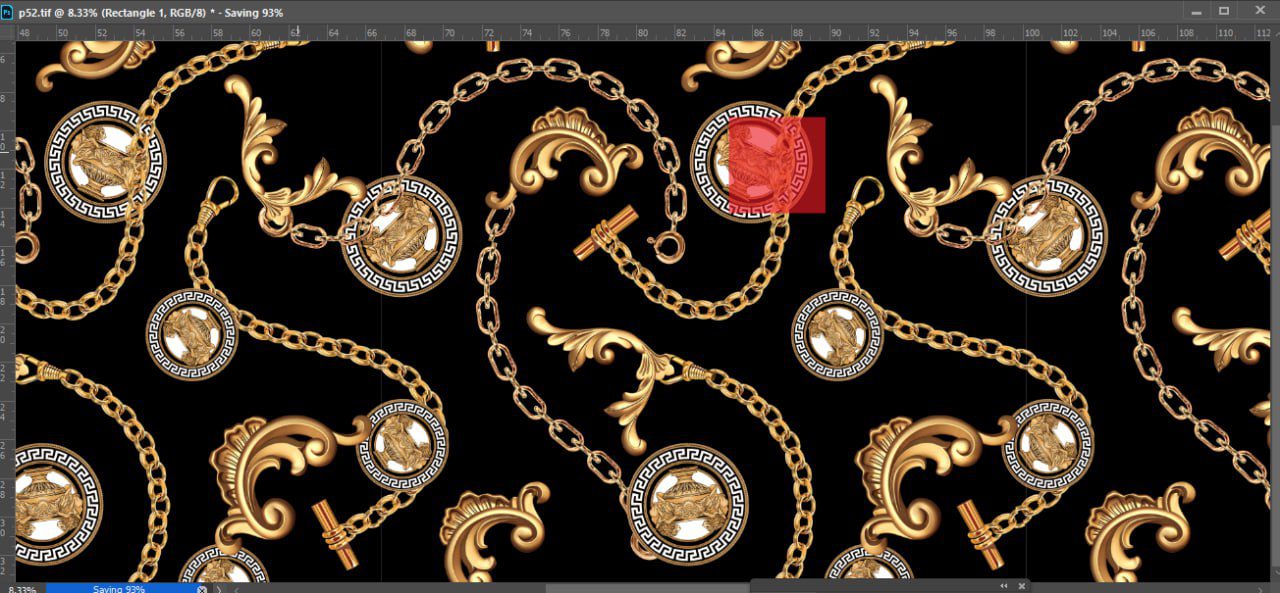The width and height of the screenshot is (1280, 593).
Task: Click the horizontal scrollbar thumb
Action: (648, 589)
